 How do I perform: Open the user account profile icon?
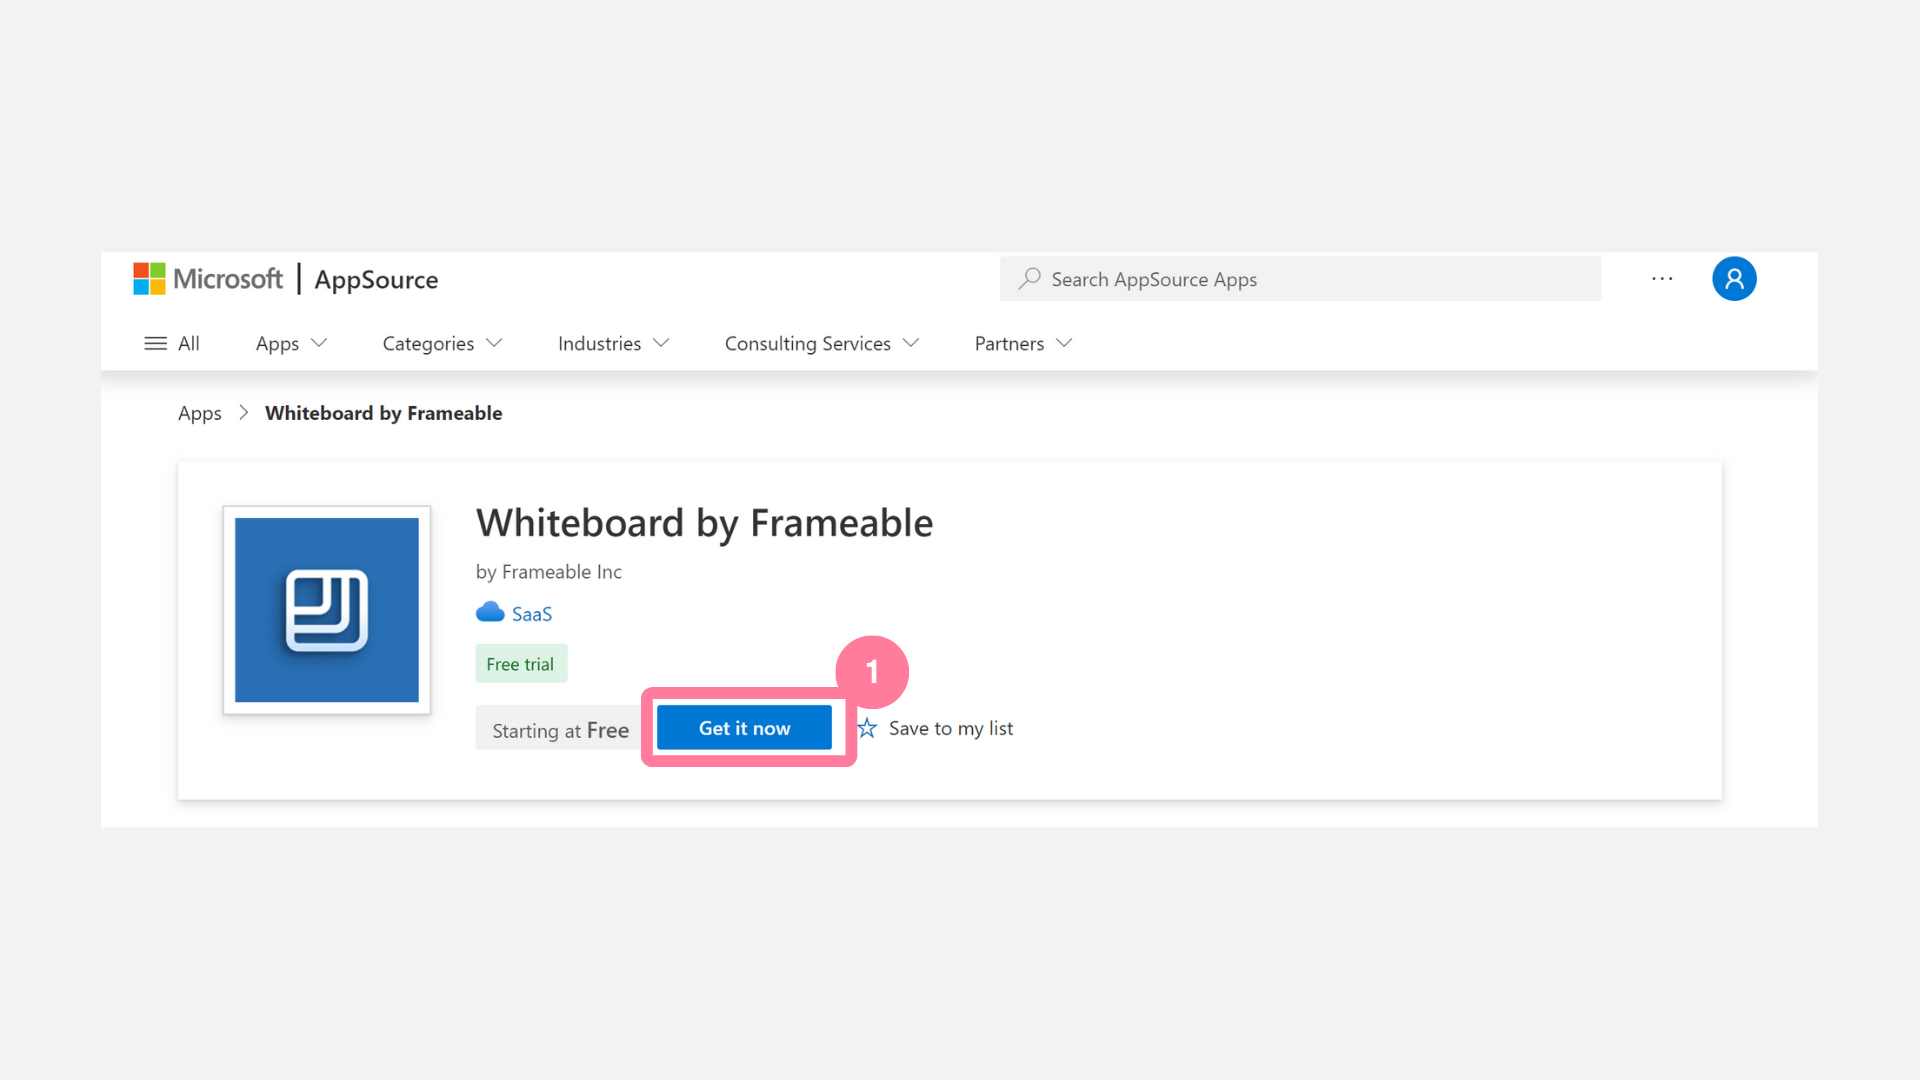1734,279
